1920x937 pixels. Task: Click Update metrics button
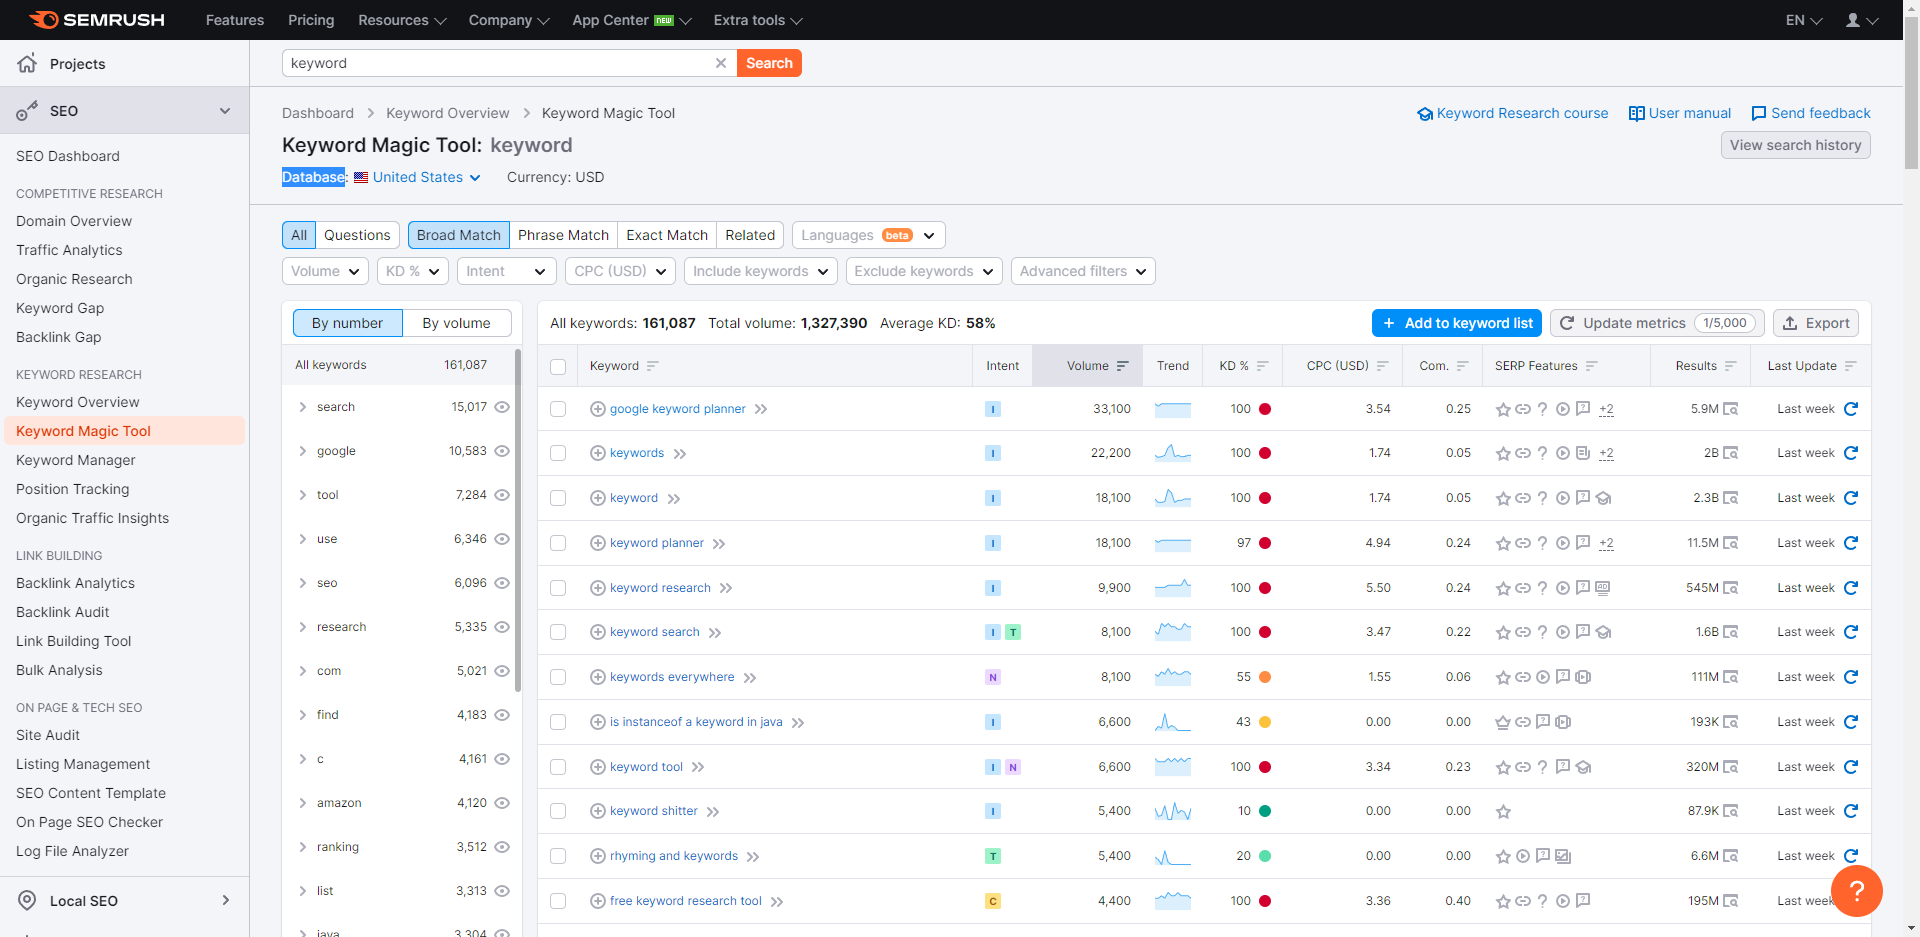click(x=1657, y=323)
